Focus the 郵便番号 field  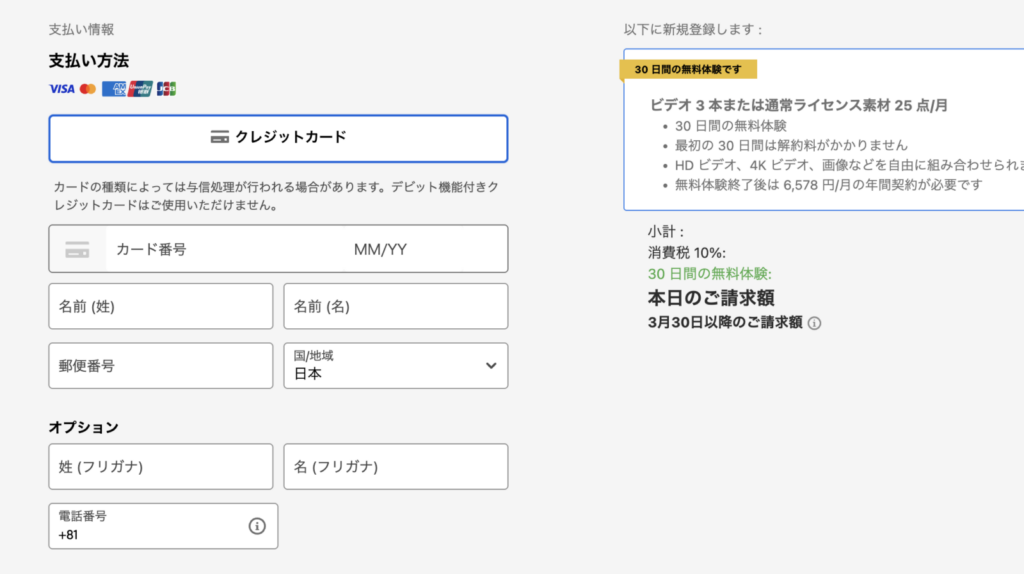click(161, 366)
